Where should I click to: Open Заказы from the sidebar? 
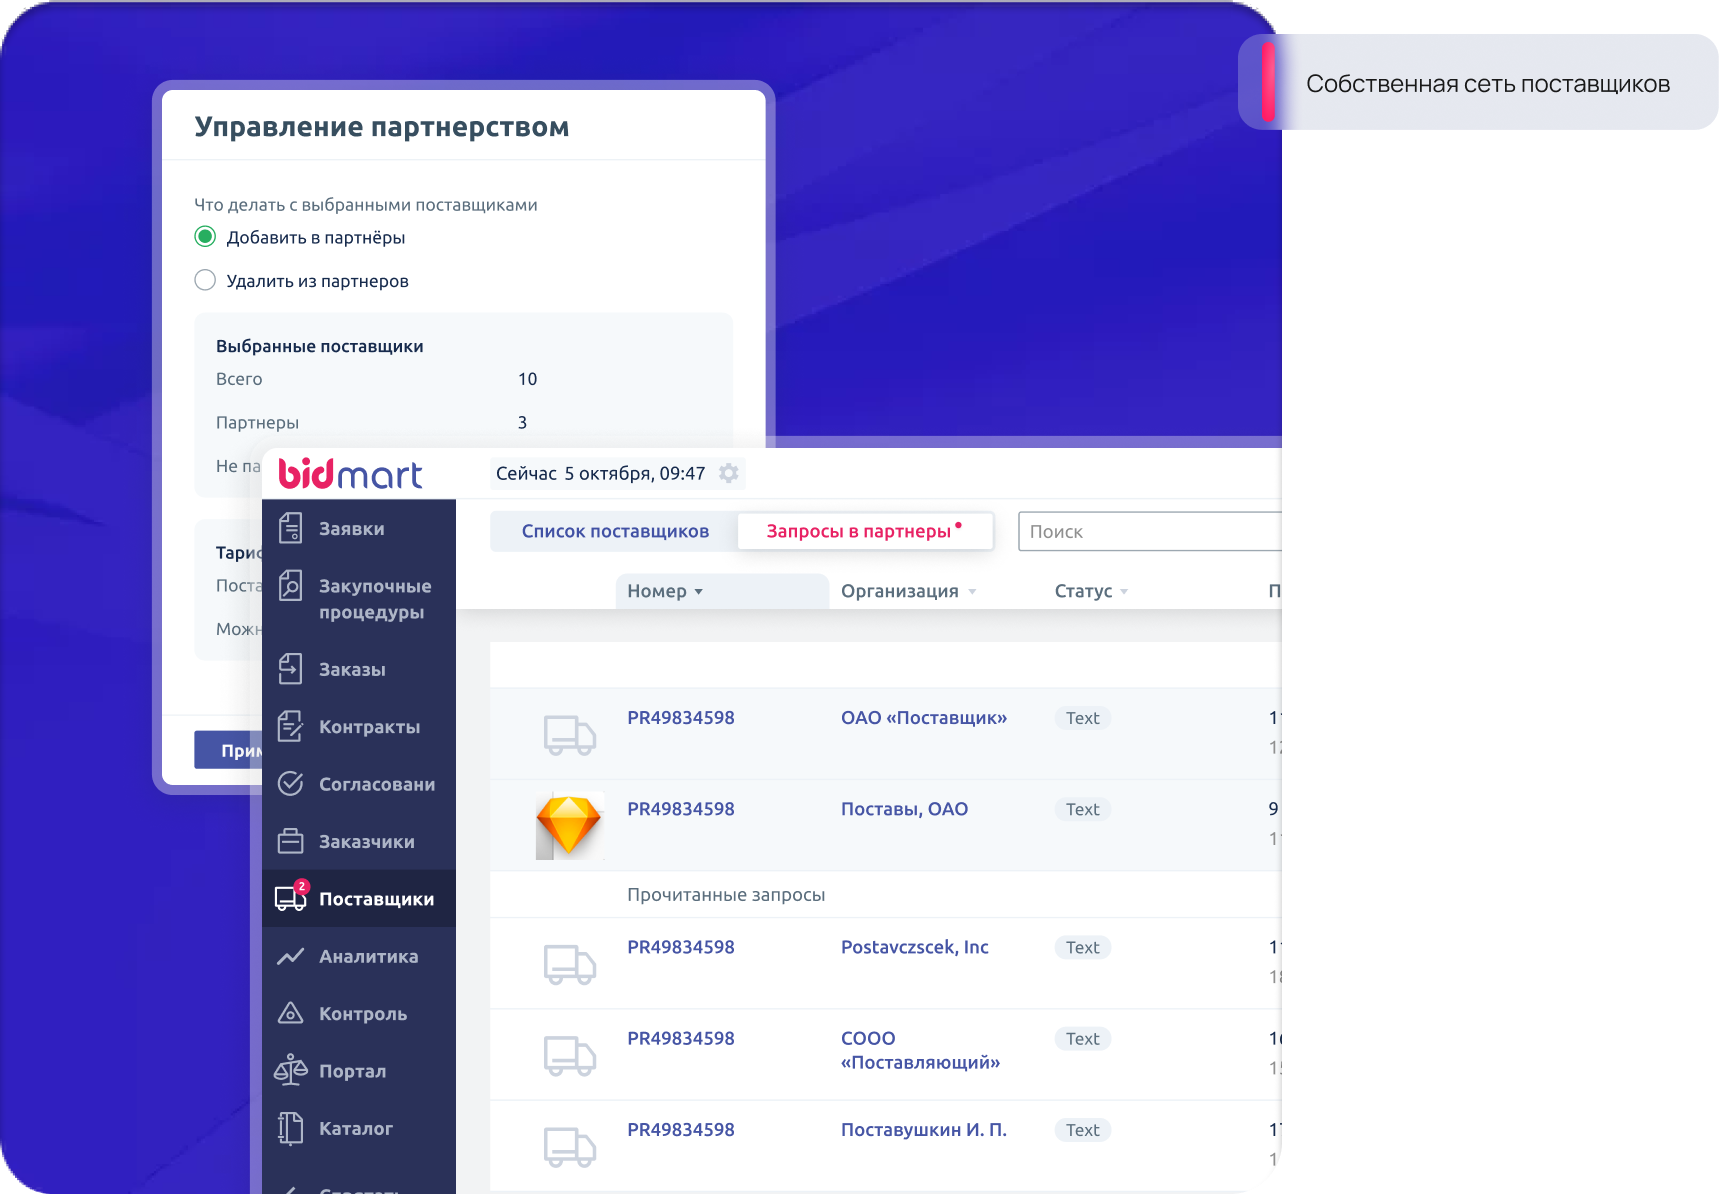(x=290, y=669)
